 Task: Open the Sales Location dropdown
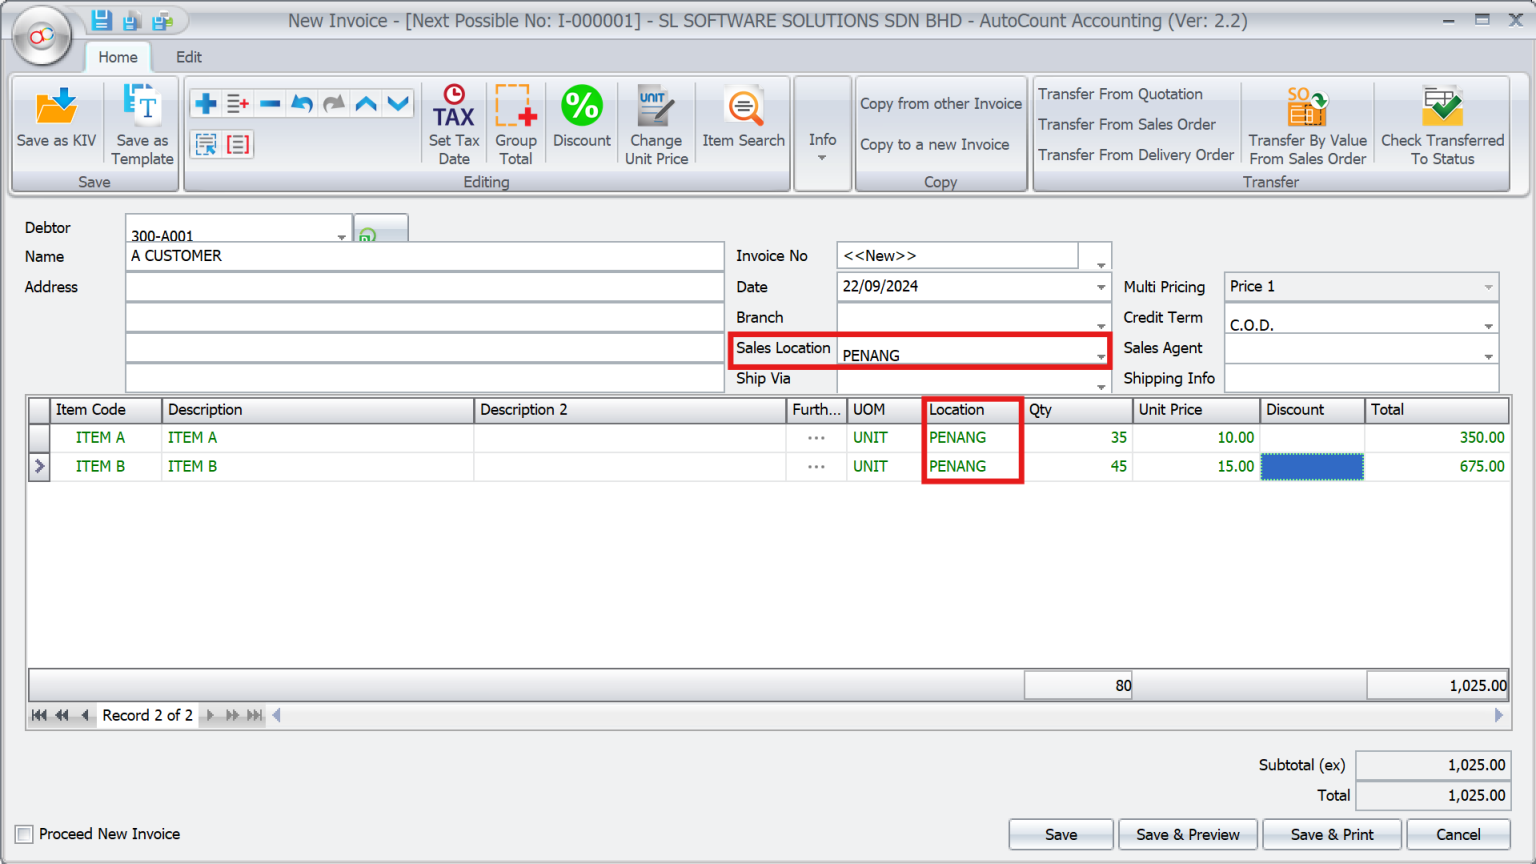[1100, 355]
